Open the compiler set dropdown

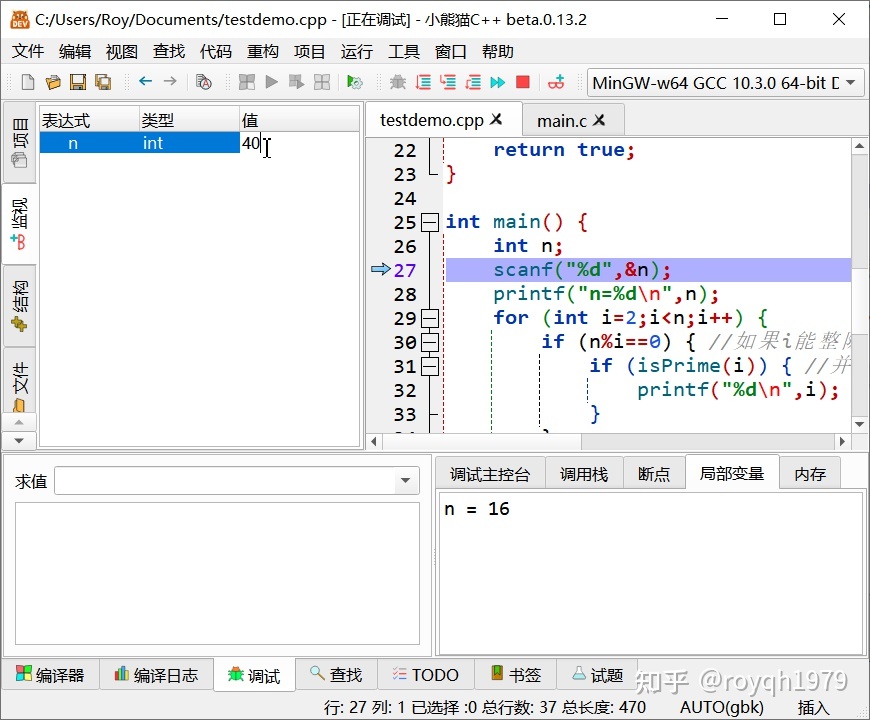[726, 83]
